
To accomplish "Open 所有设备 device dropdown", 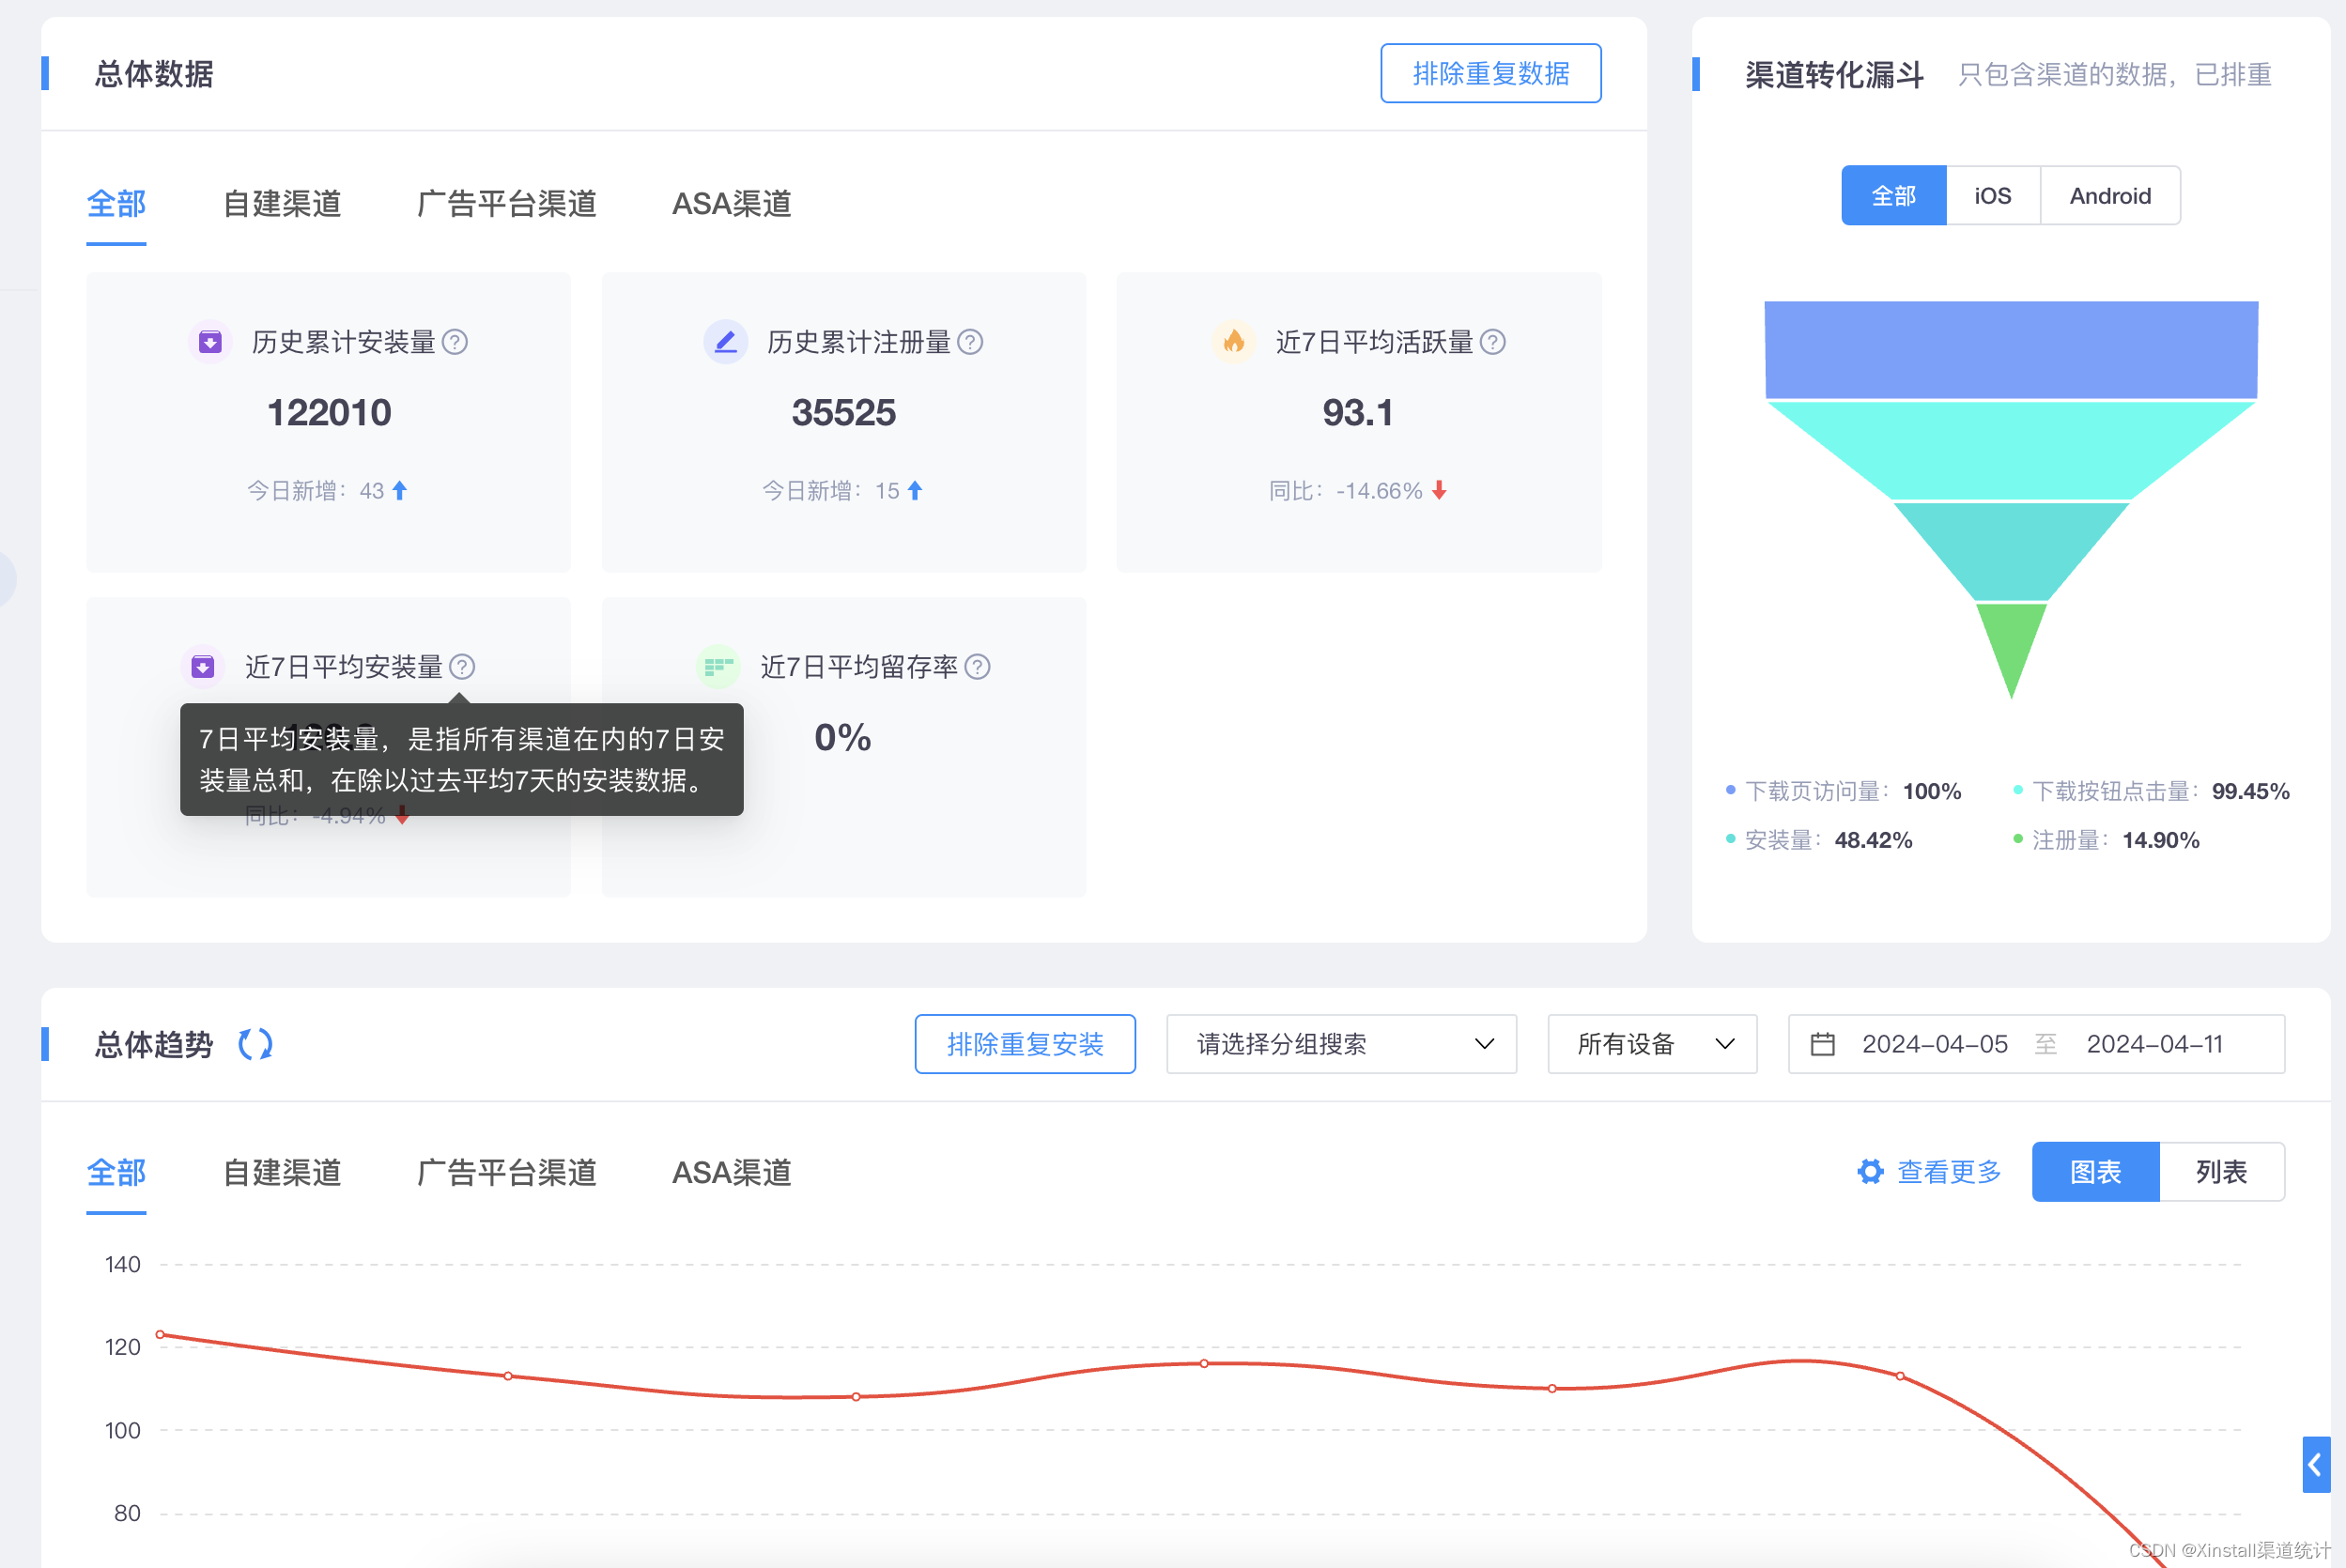I will point(1652,1044).
